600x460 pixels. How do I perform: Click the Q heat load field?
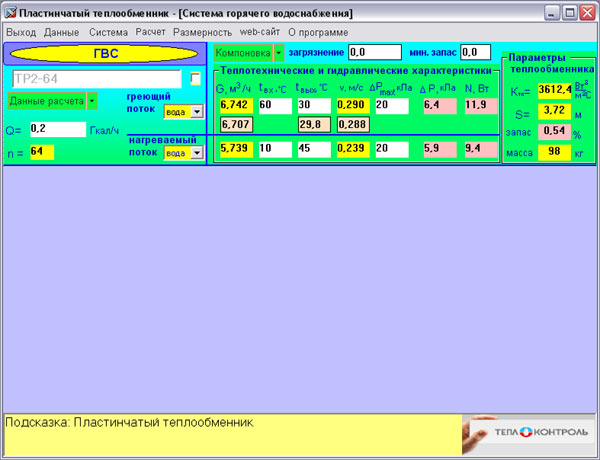click(x=57, y=129)
